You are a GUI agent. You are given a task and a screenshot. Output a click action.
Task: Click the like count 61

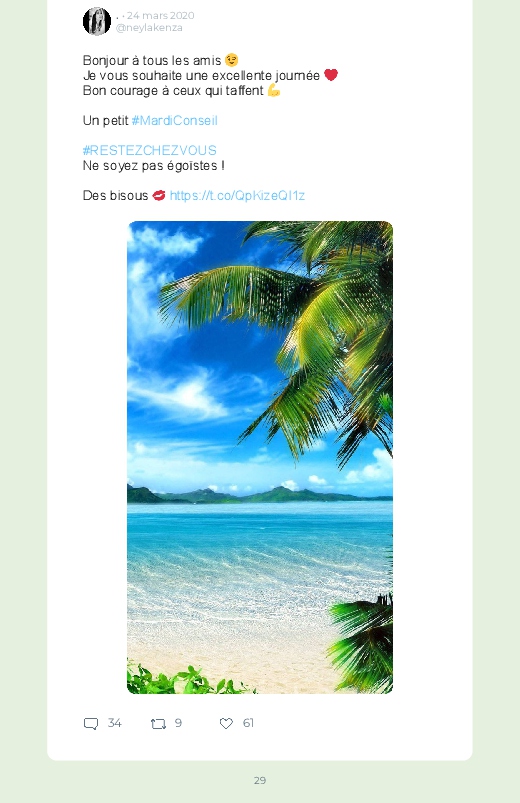click(x=248, y=723)
